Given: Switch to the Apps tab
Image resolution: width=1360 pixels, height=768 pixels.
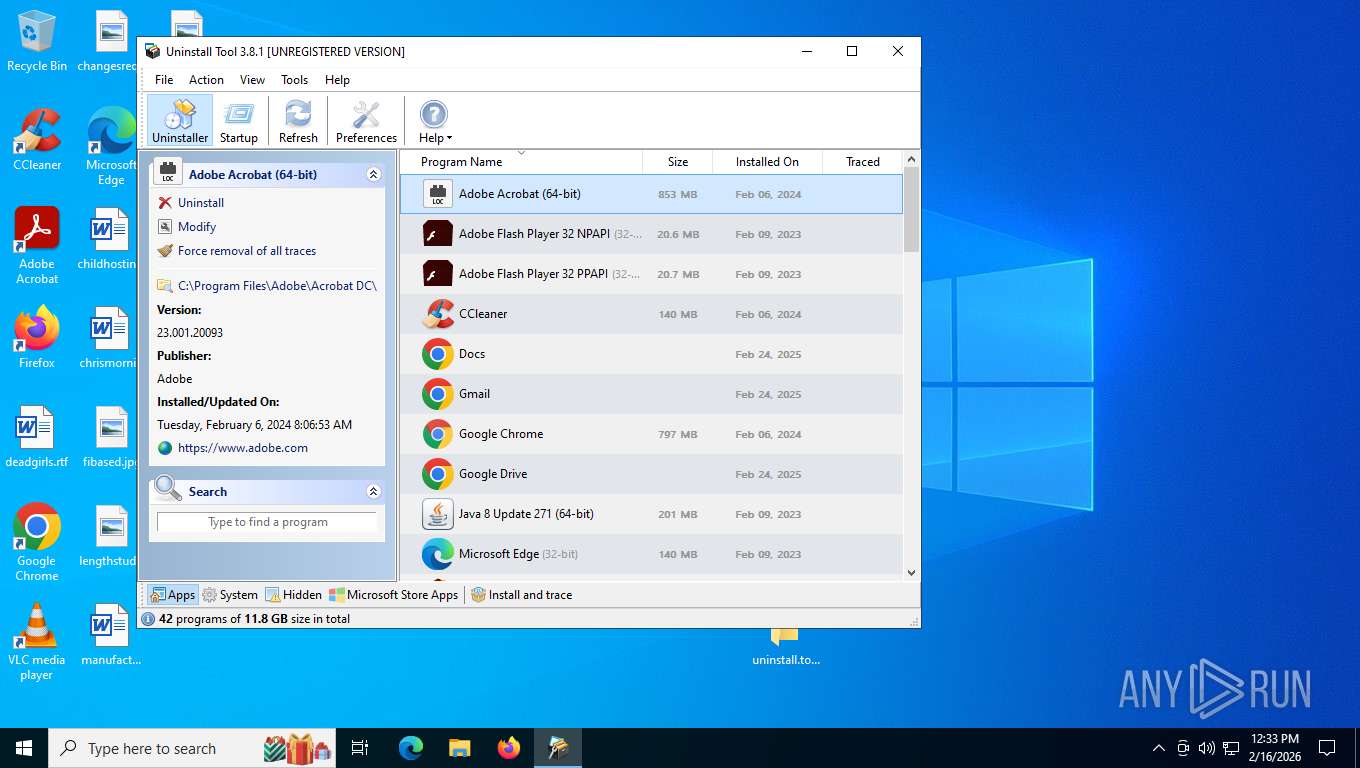Looking at the screenshot, I should point(172,595).
